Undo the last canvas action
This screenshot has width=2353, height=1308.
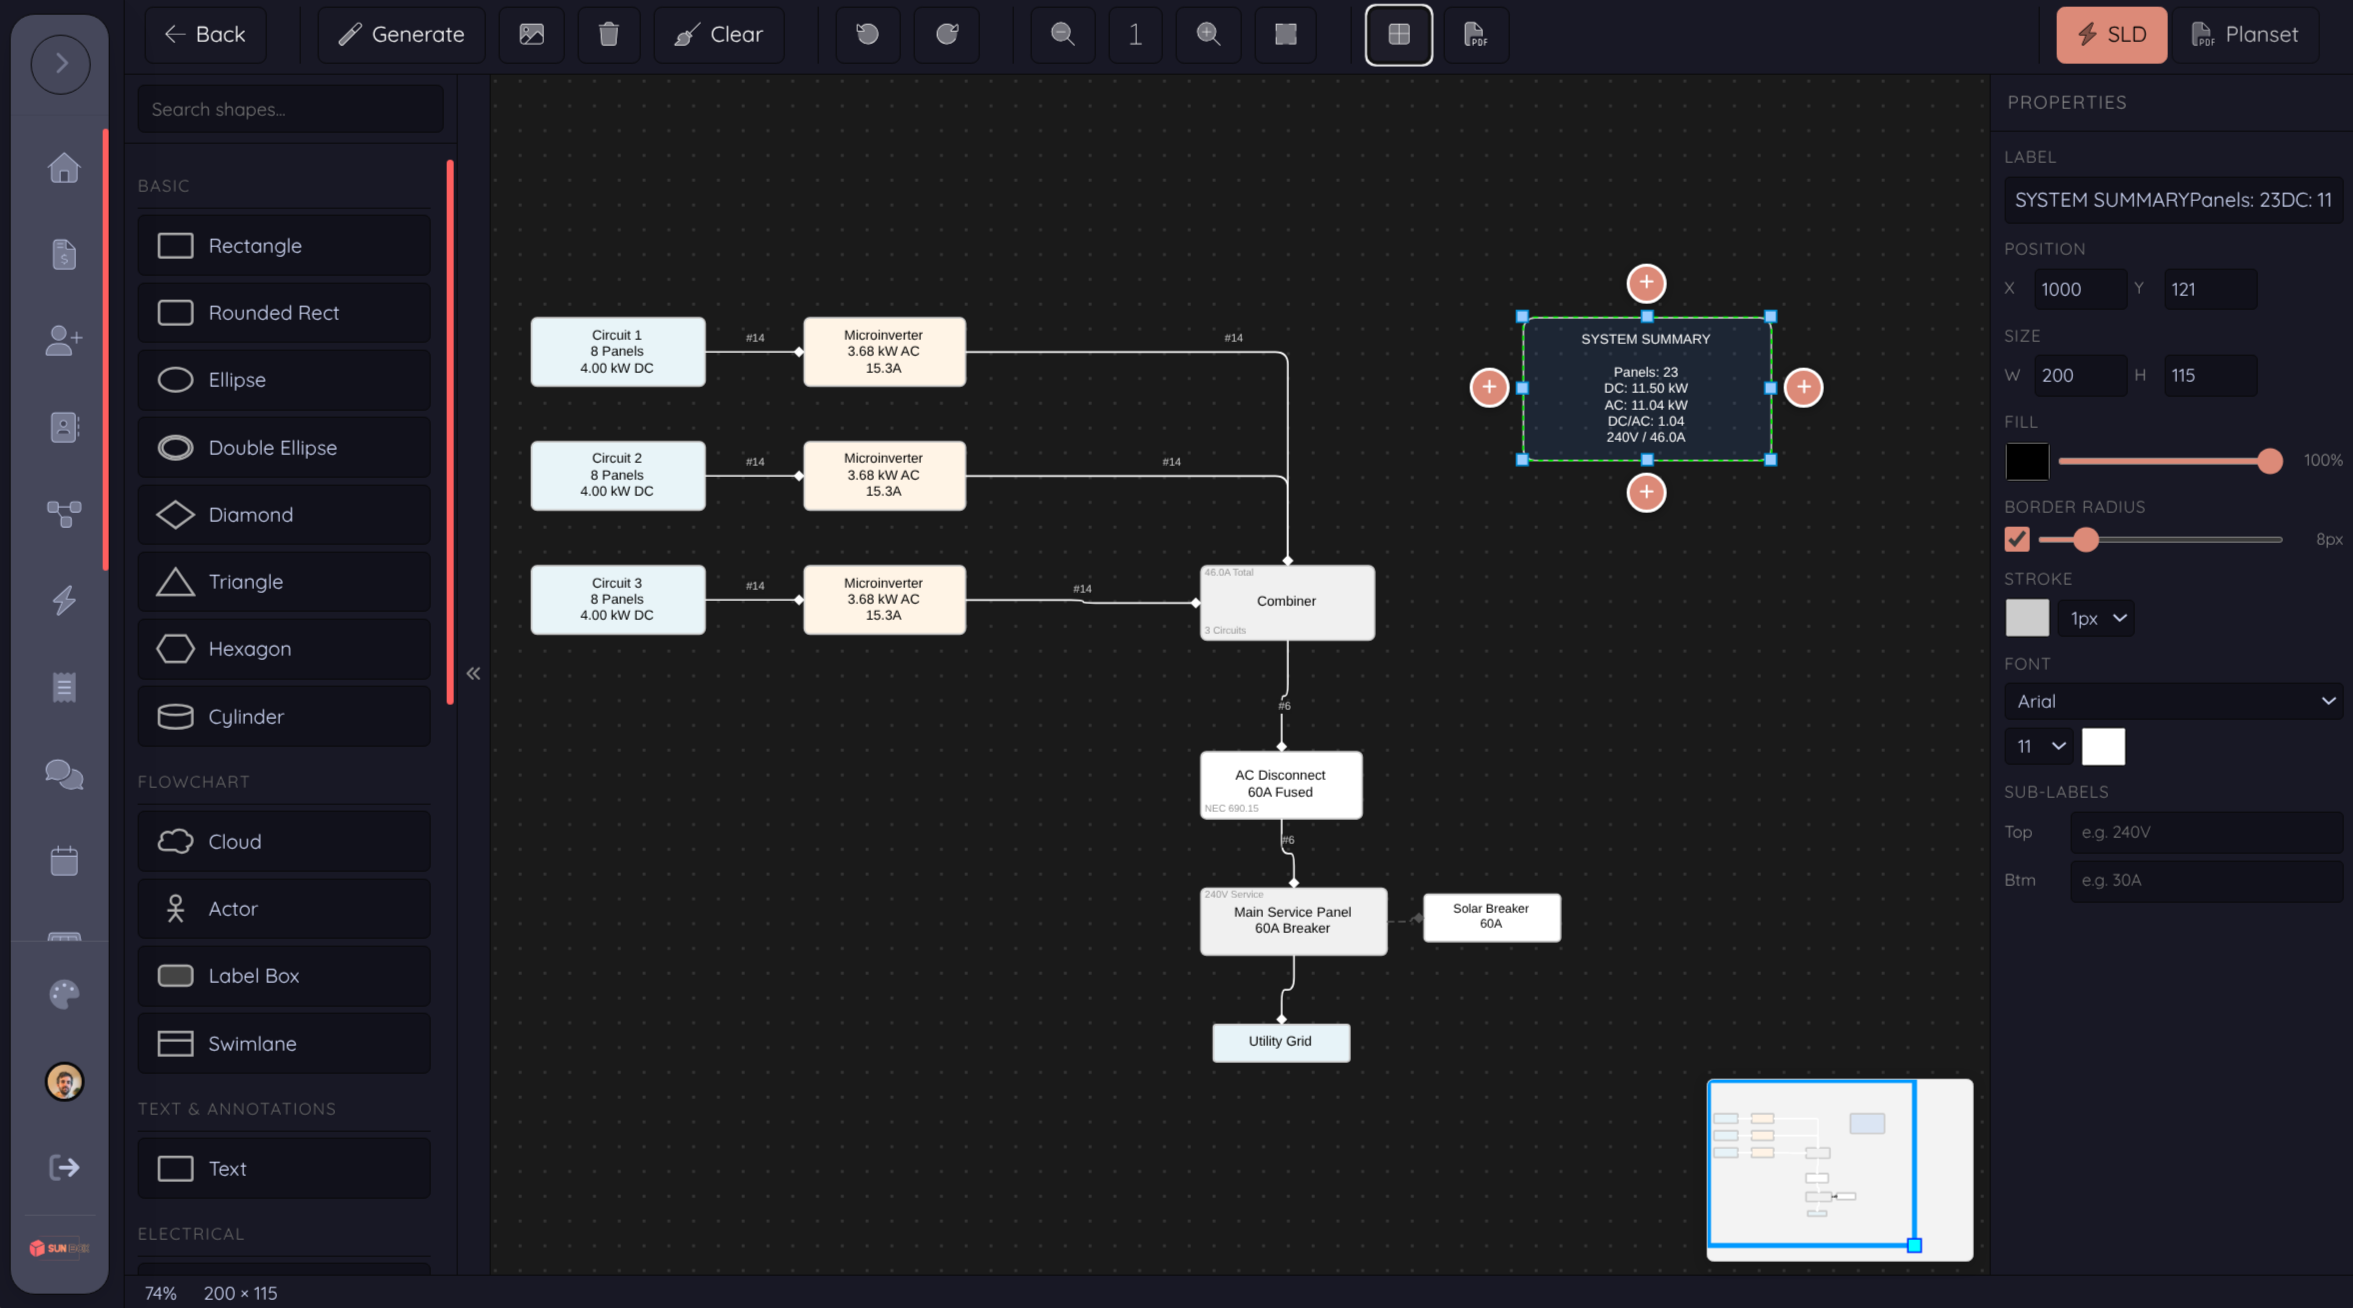pos(866,34)
